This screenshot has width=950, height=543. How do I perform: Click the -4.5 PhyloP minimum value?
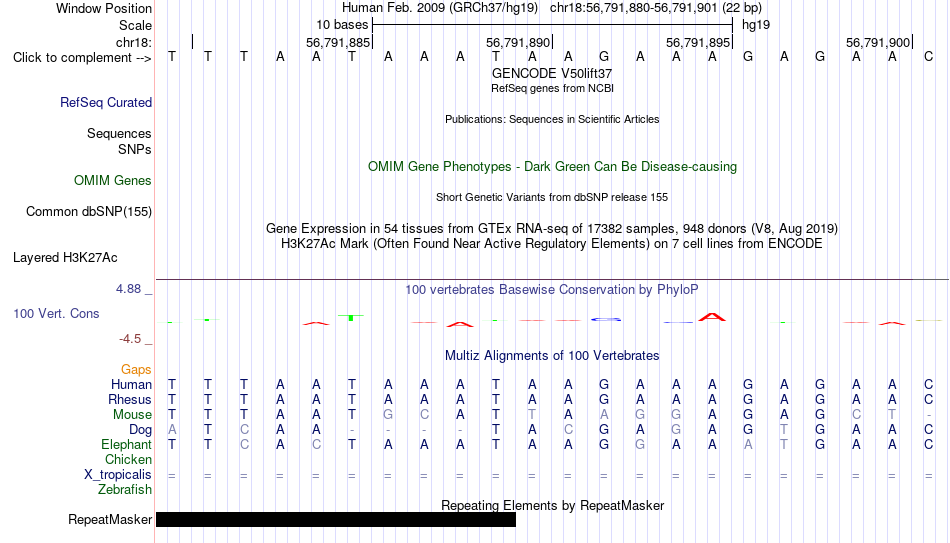point(130,339)
